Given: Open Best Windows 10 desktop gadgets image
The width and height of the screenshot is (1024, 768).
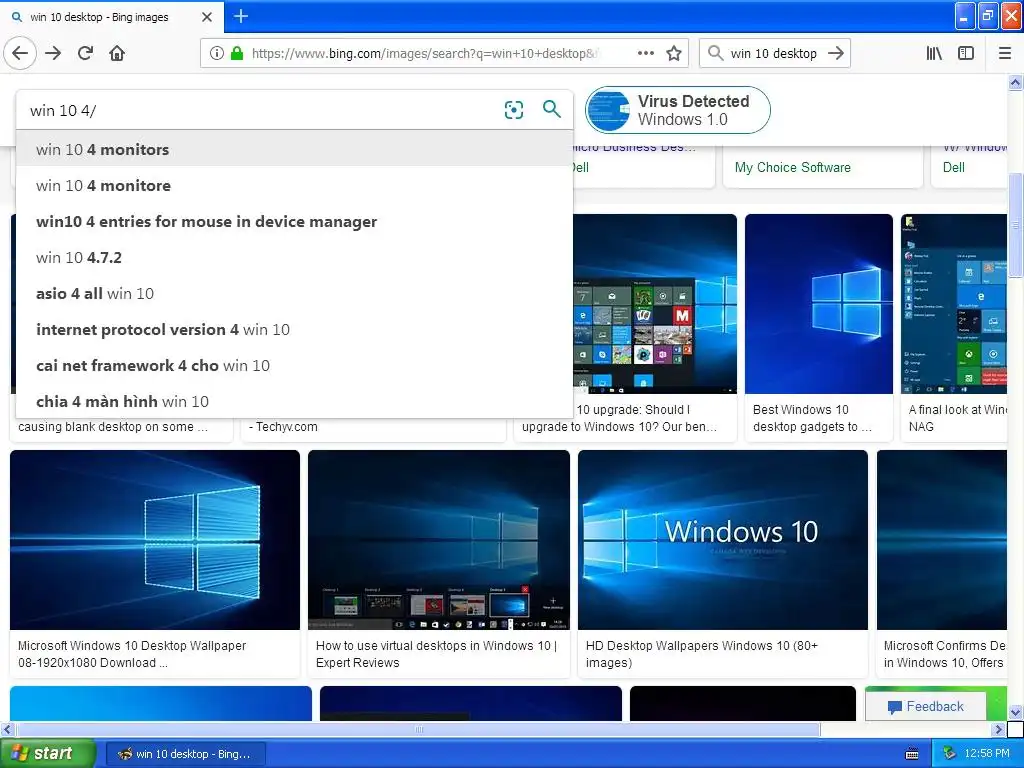Looking at the screenshot, I should coord(818,304).
